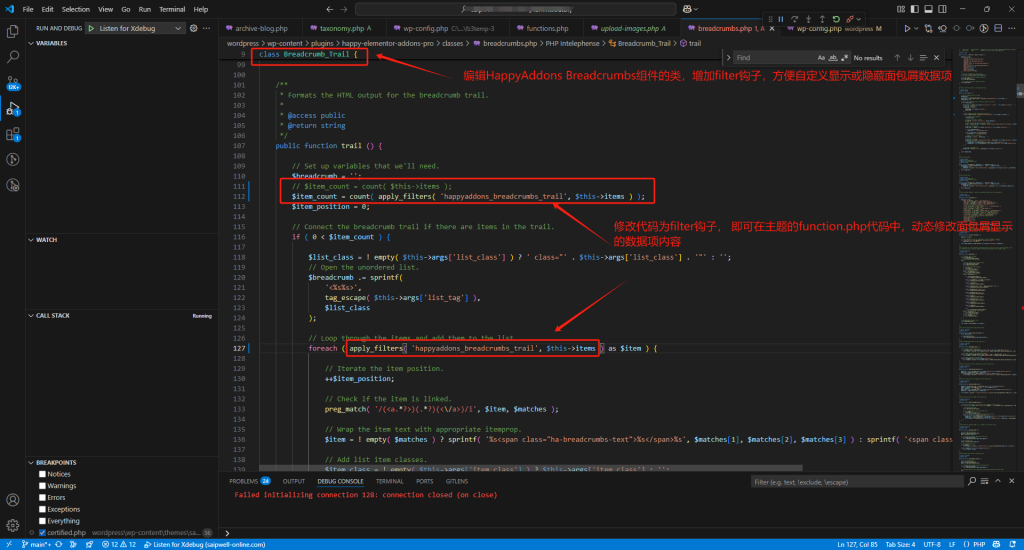
Task: Pause the debug session
Action: [780, 20]
